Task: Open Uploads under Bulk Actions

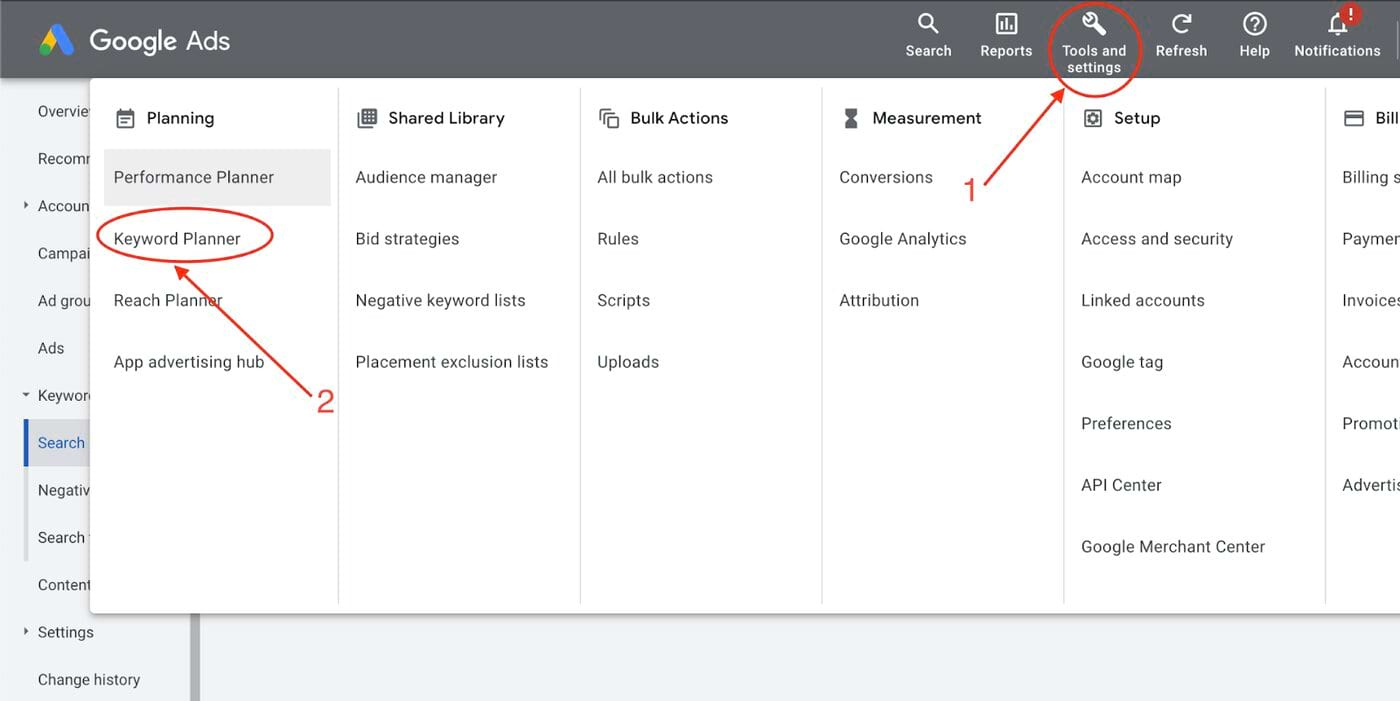Action: (628, 362)
